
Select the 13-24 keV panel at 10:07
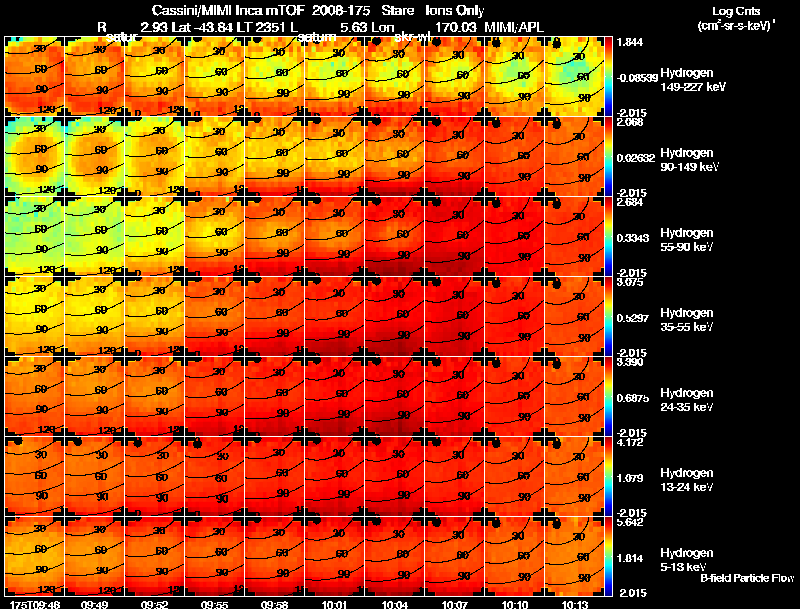(455, 477)
